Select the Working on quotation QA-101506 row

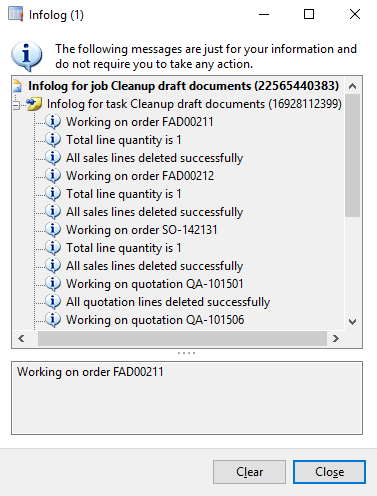(x=155, y=320)
